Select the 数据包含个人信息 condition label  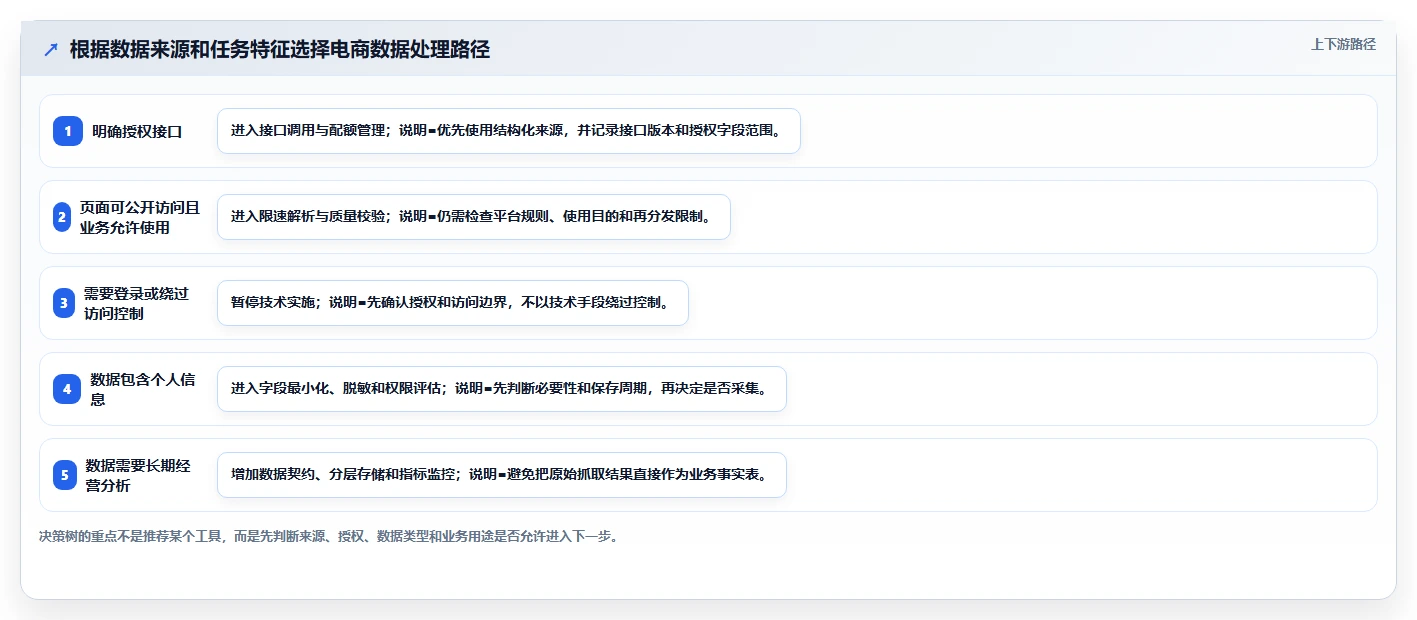(x=143, y=389)
